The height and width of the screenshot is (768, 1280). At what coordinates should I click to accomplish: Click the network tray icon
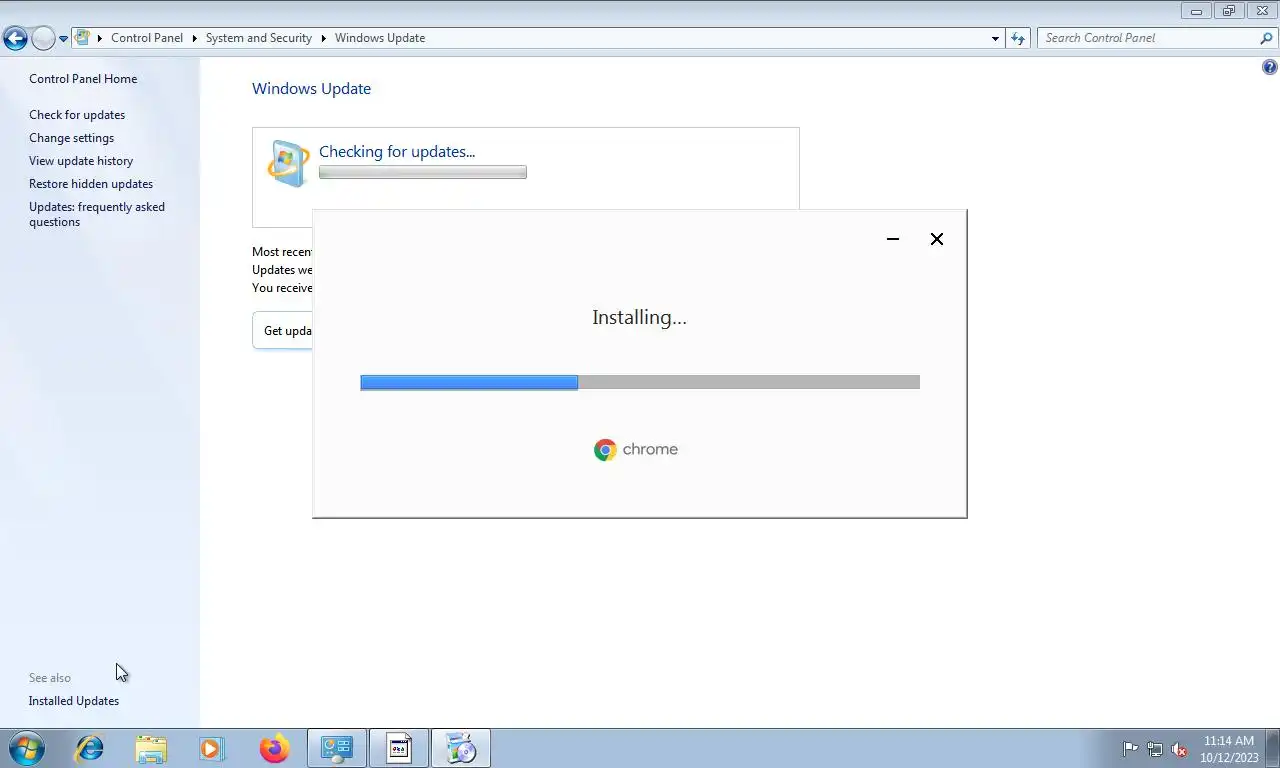click(x=1155, y=749)
